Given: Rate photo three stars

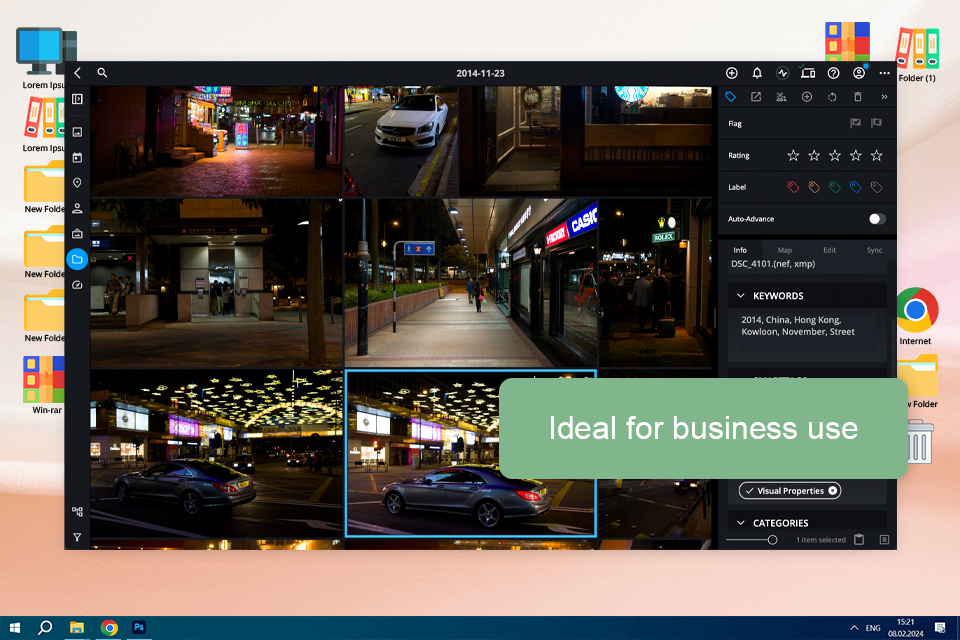Looking at the screenshot, I should pos(834,156).
